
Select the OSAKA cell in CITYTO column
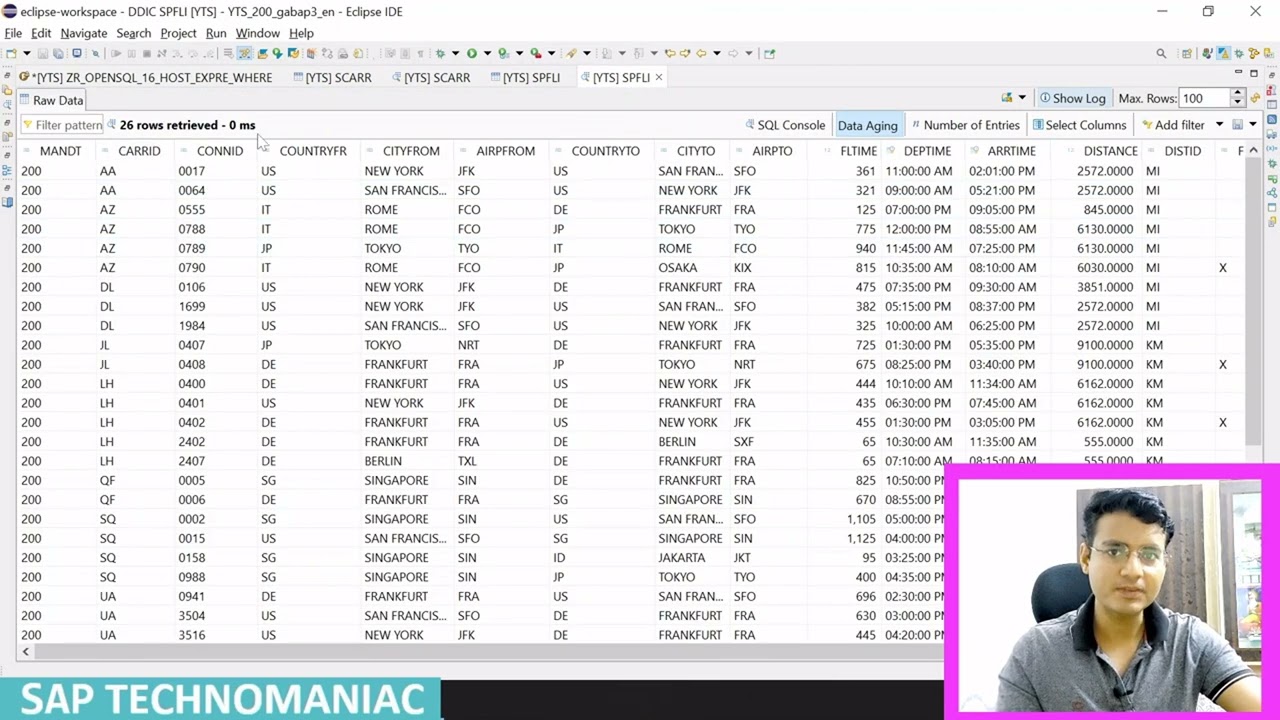(x=677, y=268)
